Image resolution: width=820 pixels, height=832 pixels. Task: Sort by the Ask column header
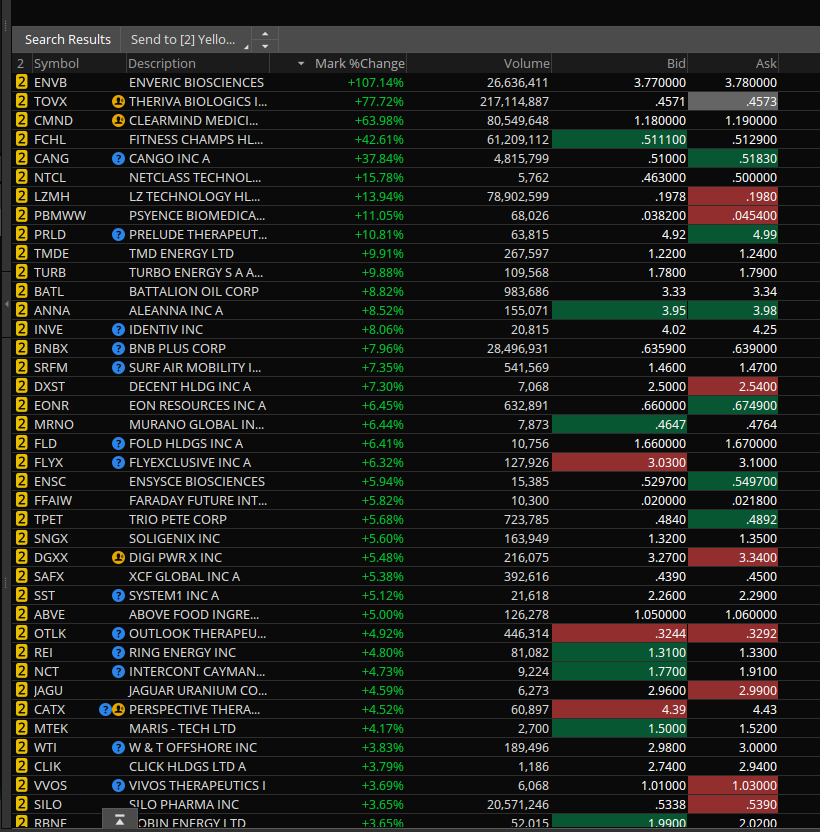tap(733, 64)
